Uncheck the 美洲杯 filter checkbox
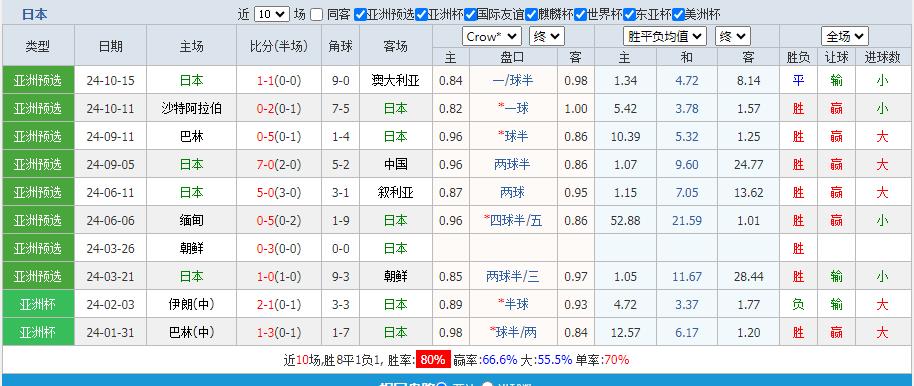The height and width of the screenshot is (386, 914). [x=678, y=15]
